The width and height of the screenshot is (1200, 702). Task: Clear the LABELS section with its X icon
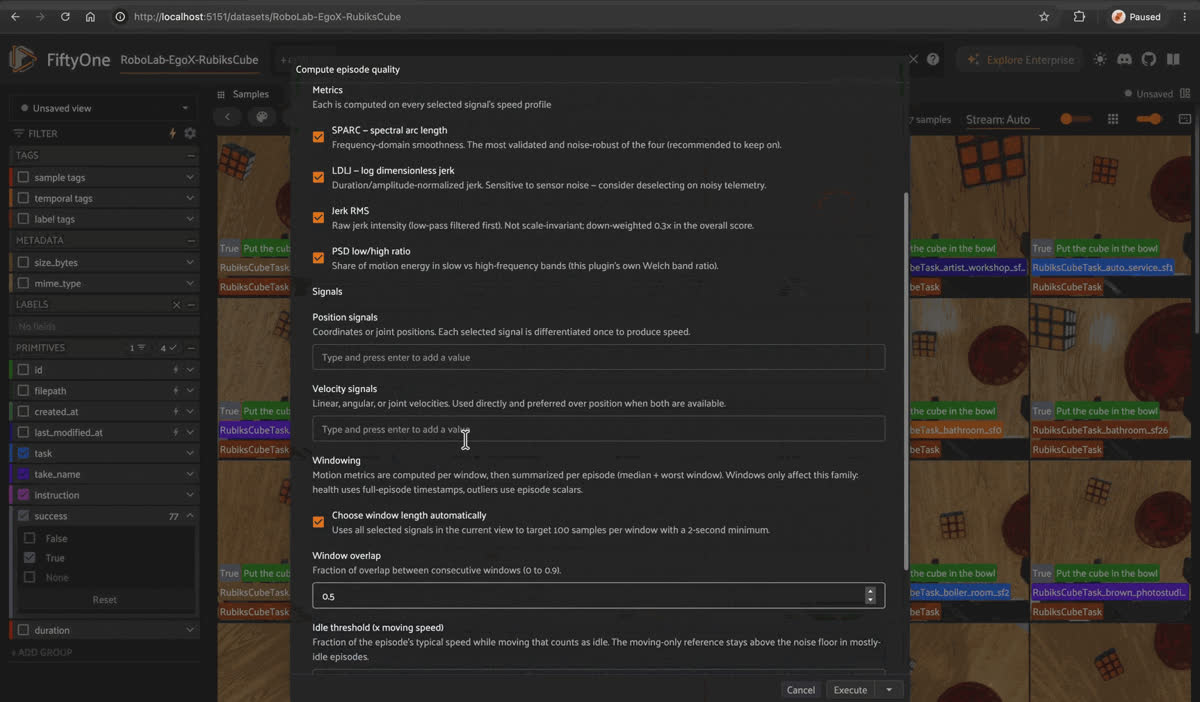(177, 304)
